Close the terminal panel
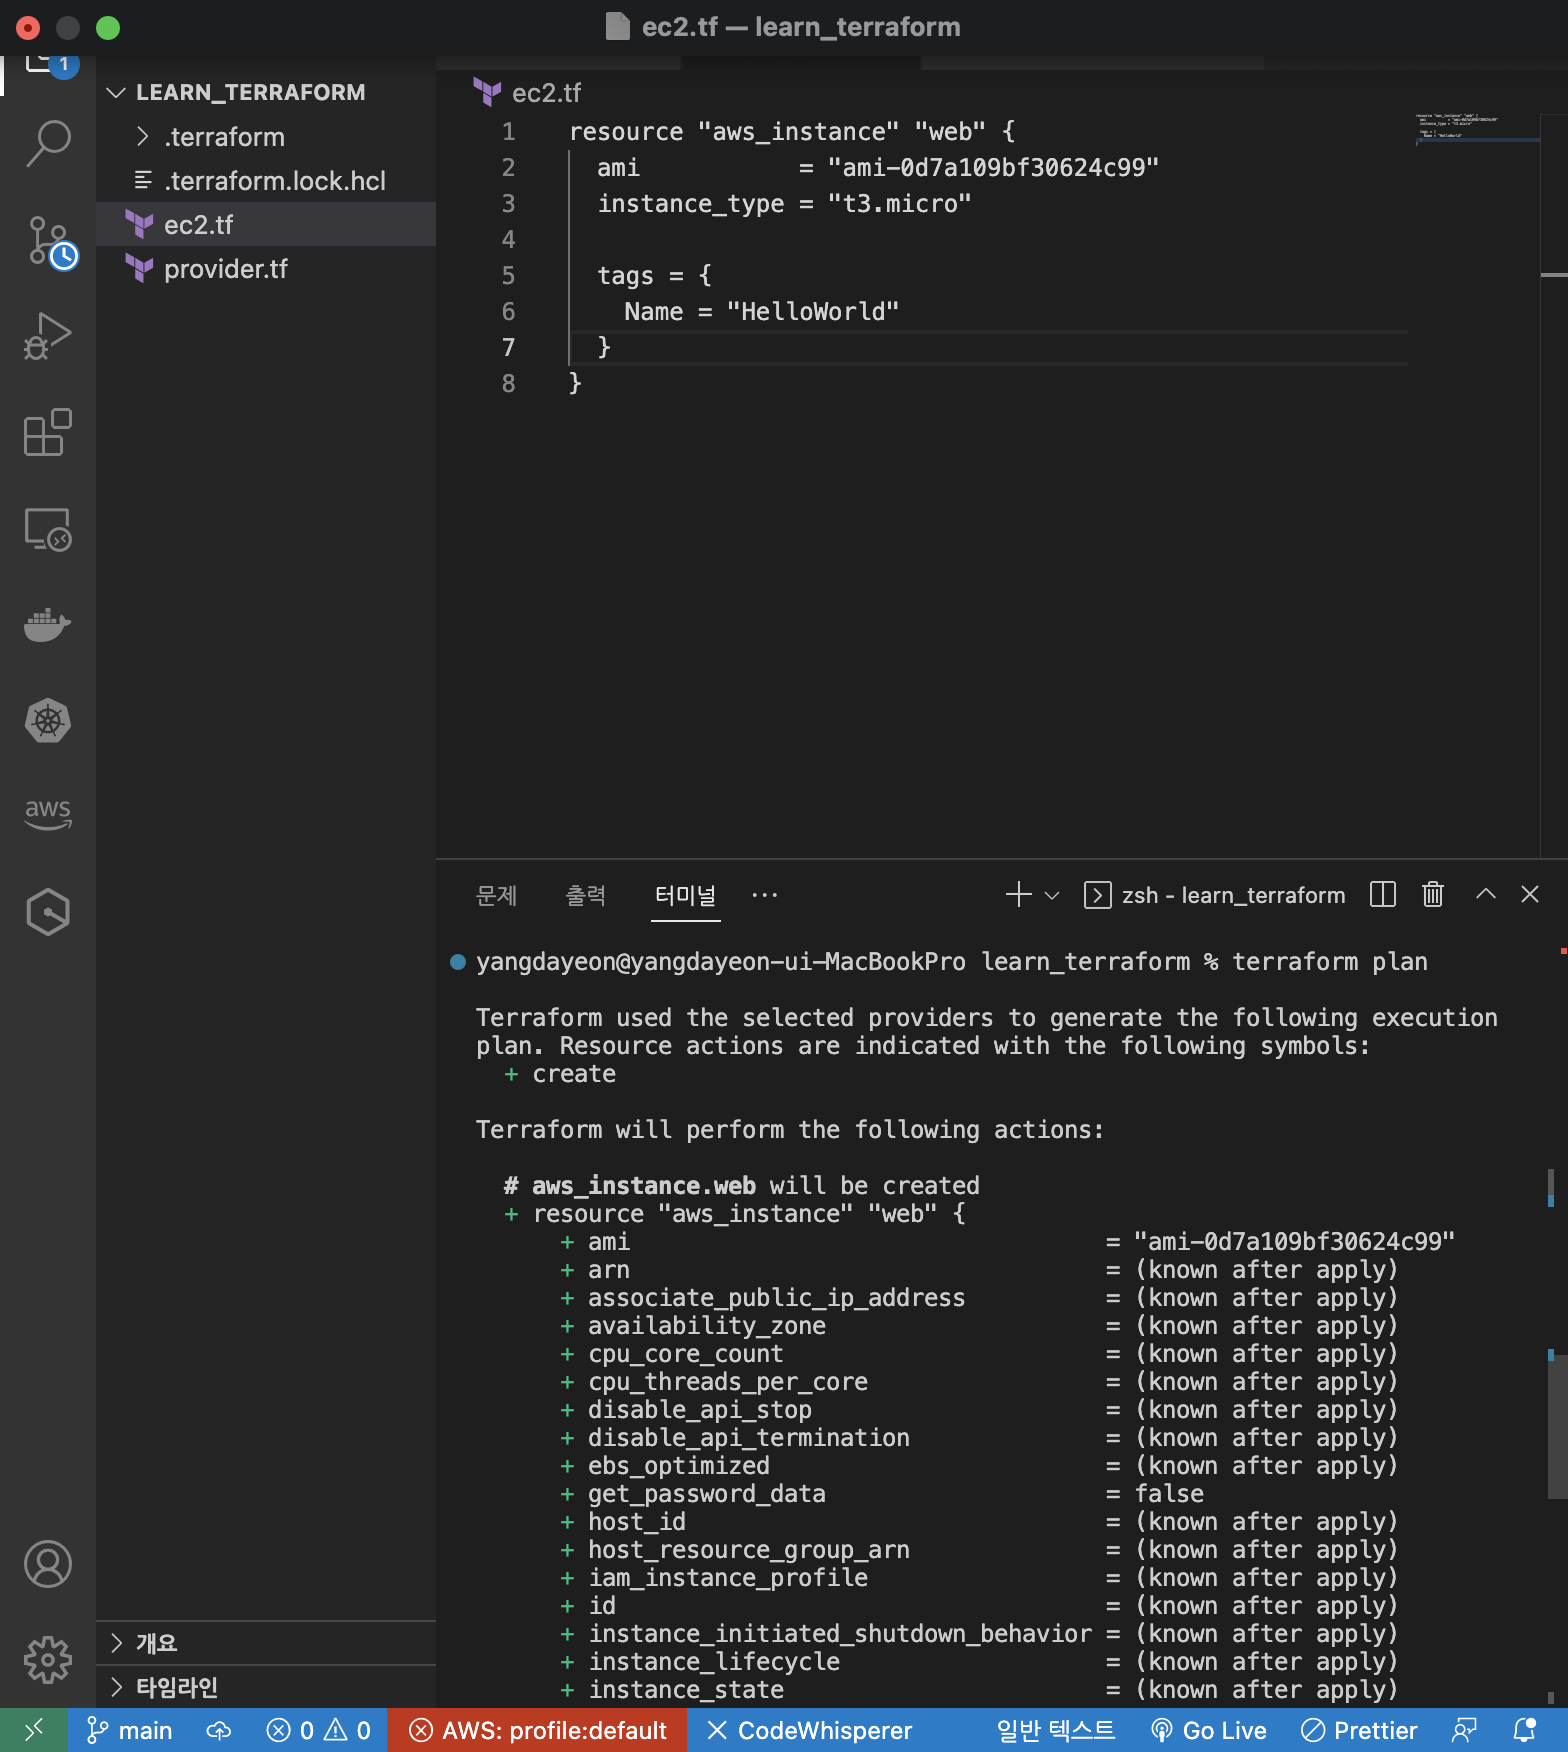Image resolution: width=1568 pixels, height=1752 pixels. click(1530, 894)
